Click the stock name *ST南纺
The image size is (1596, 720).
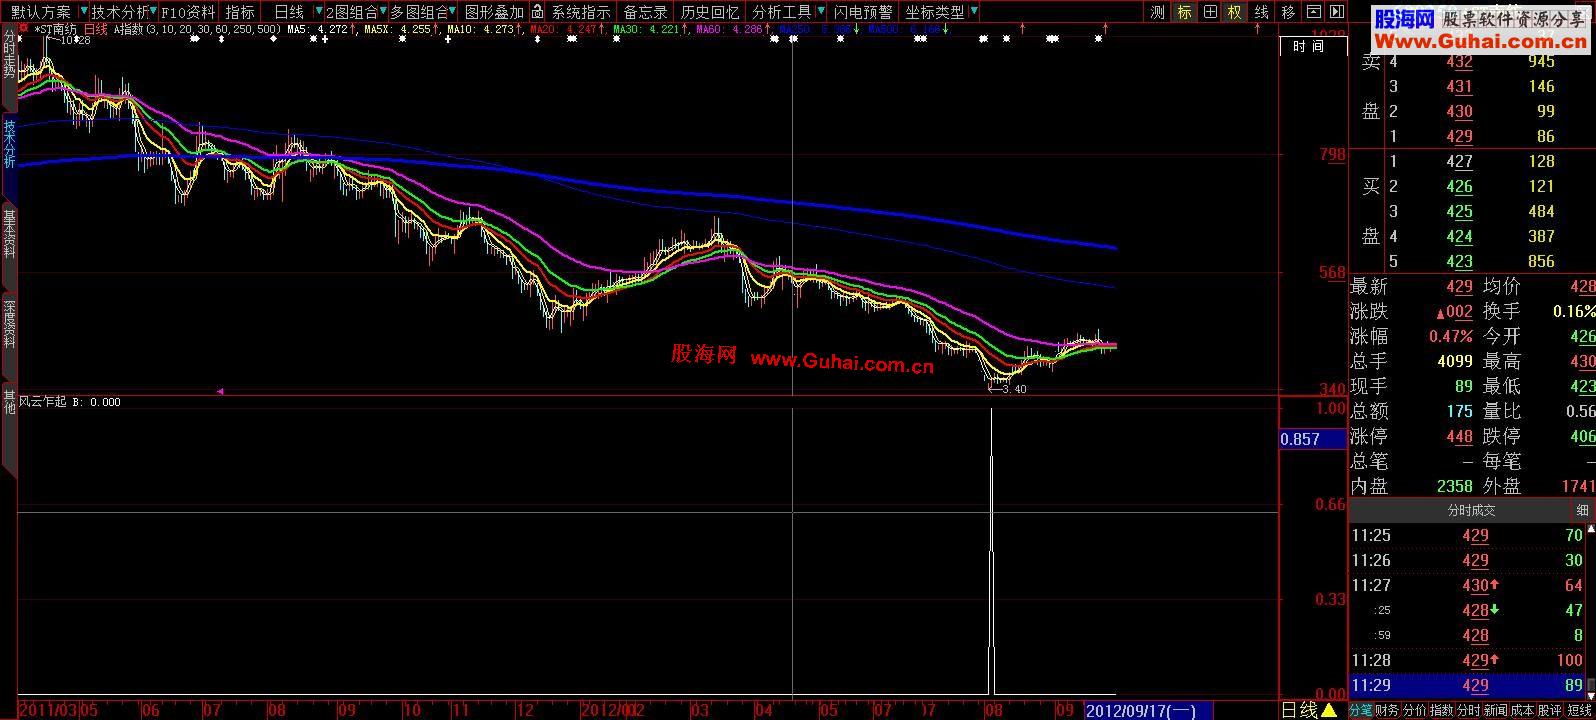pos(56,30)
